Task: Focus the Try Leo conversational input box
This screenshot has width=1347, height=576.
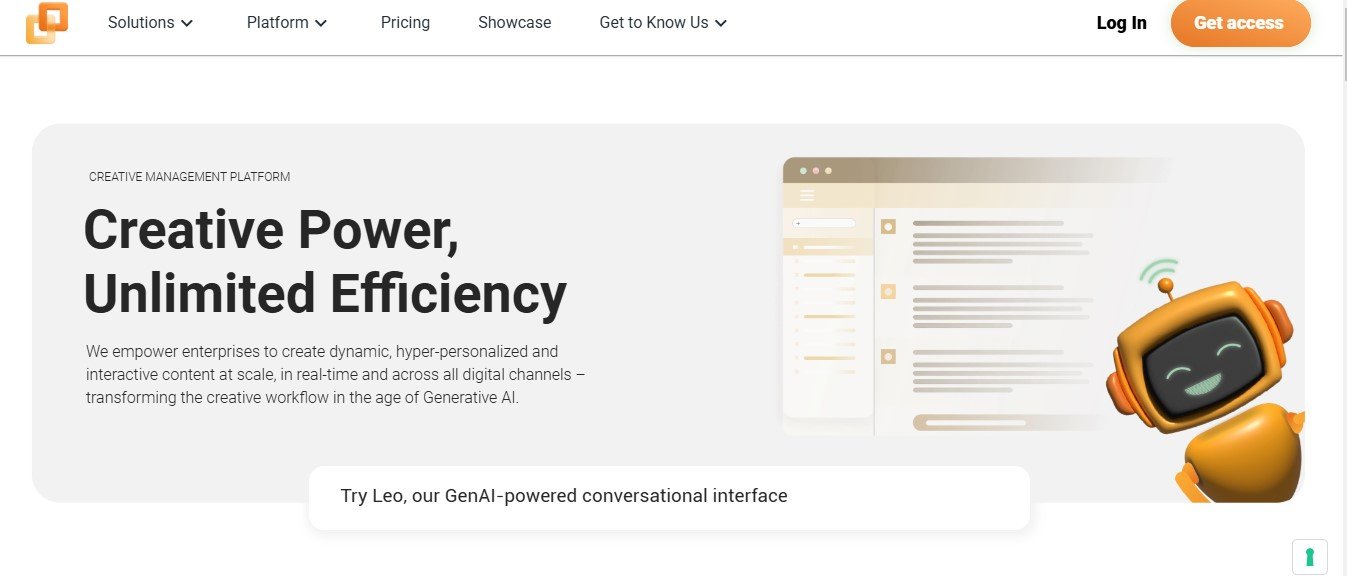Action: click(668, 497)
